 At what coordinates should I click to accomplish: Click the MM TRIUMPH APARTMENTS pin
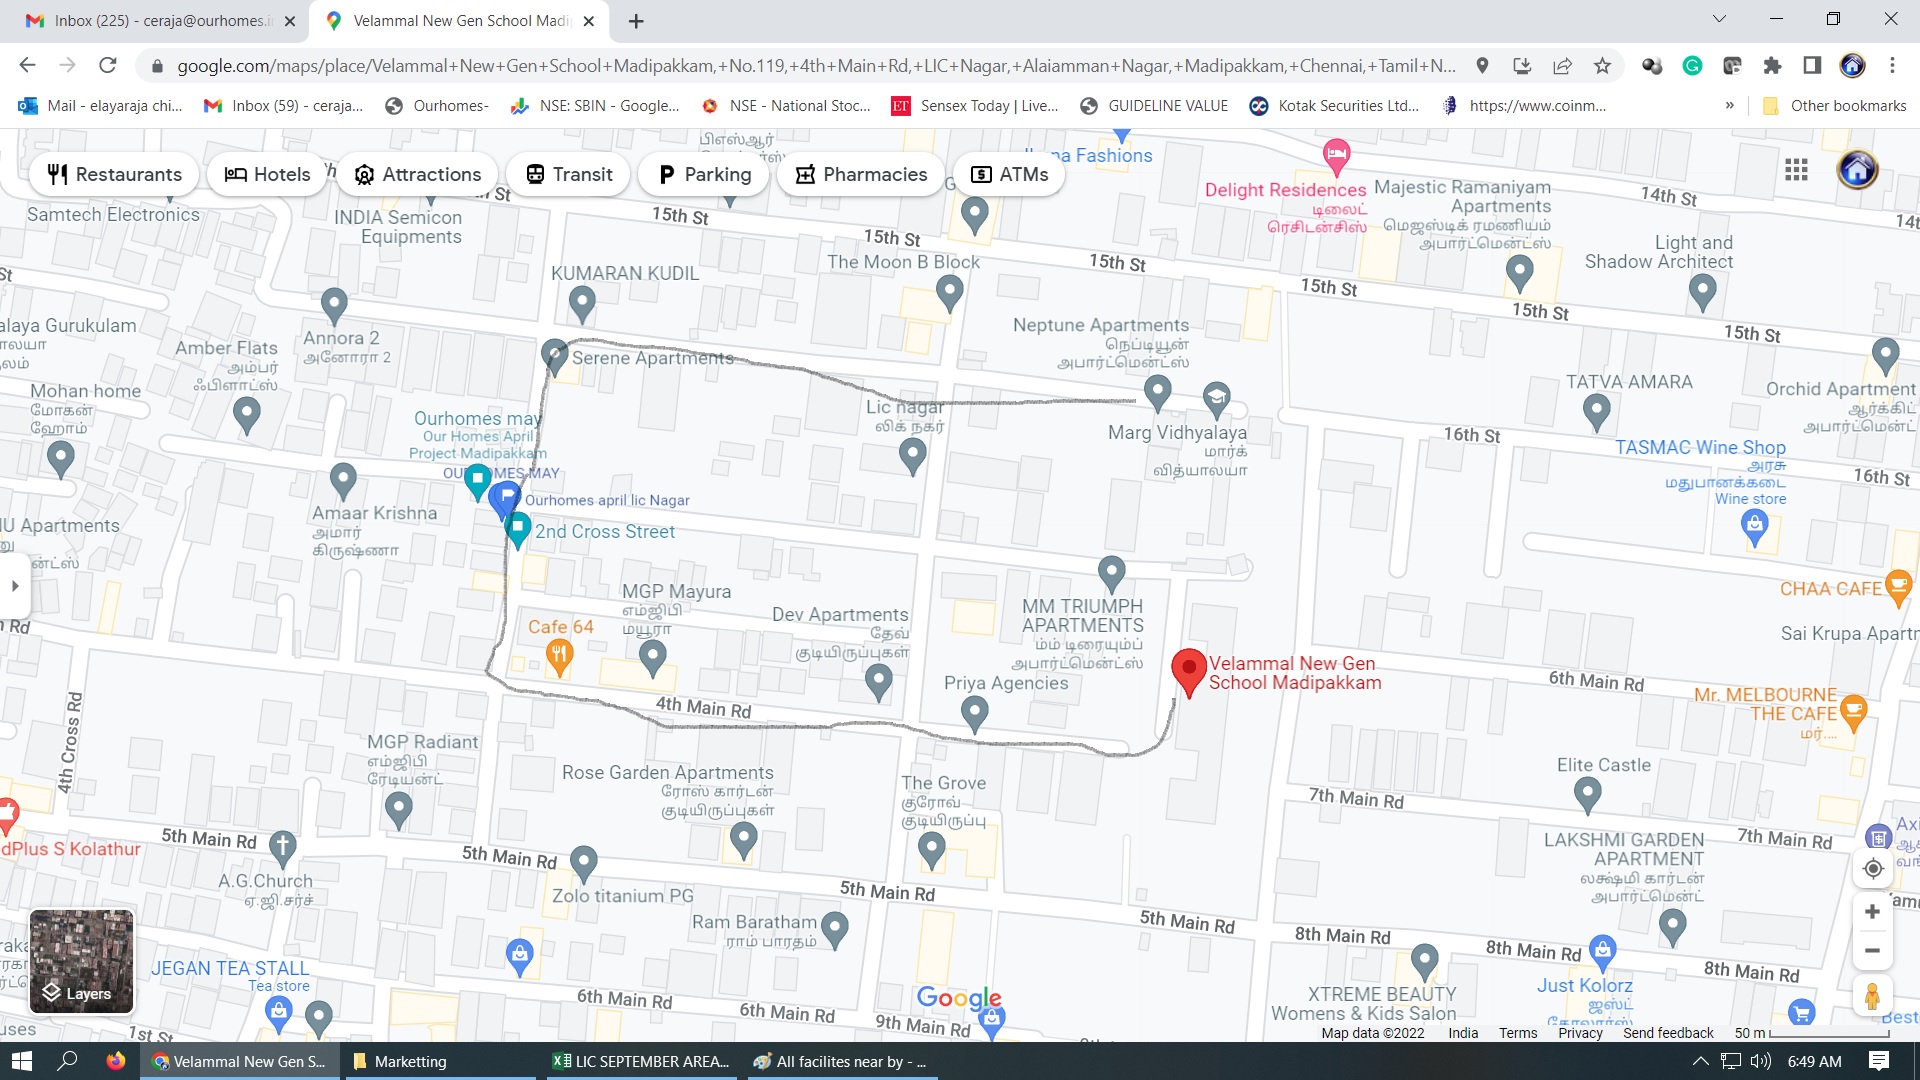[1111, 573]
